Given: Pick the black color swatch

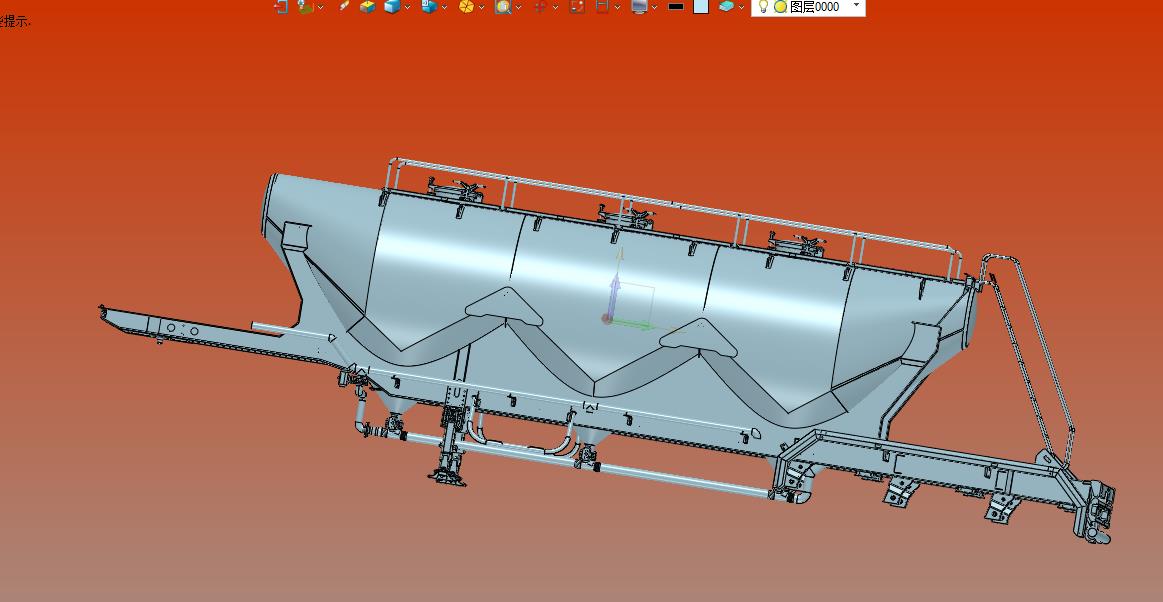Looking at the screenshot, I should coord(676,6).
